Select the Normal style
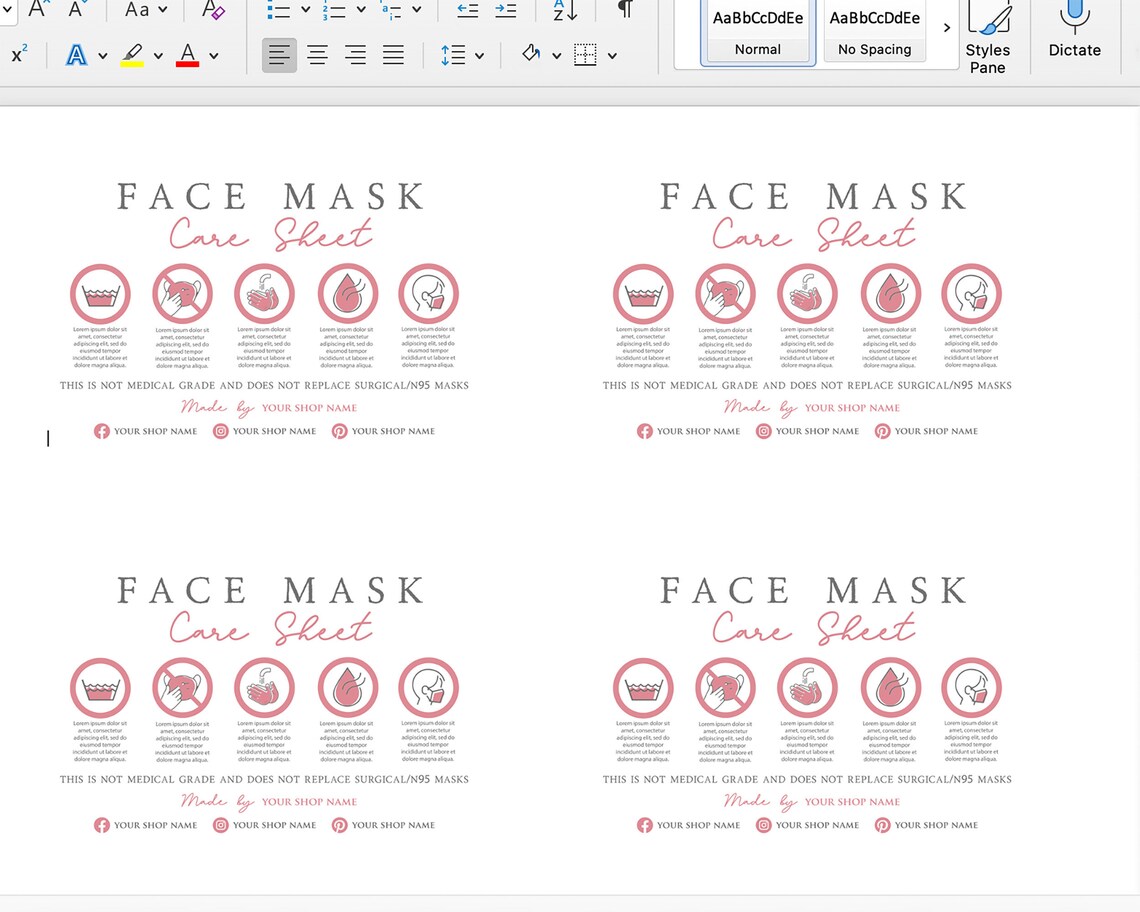The image size is (1140, 912). point(757,30)
